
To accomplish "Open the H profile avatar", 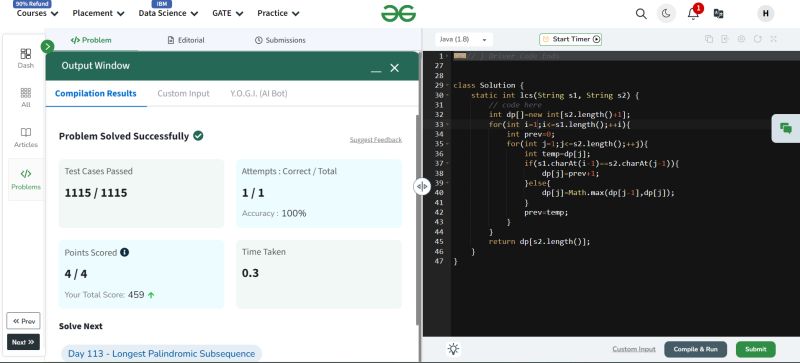I will [765, 14].
